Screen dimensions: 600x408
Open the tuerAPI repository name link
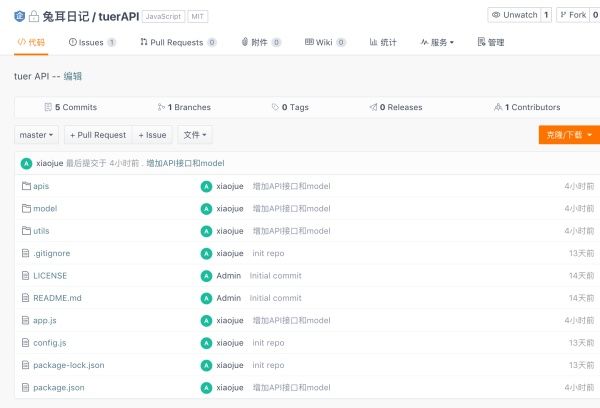coord(119,16)
